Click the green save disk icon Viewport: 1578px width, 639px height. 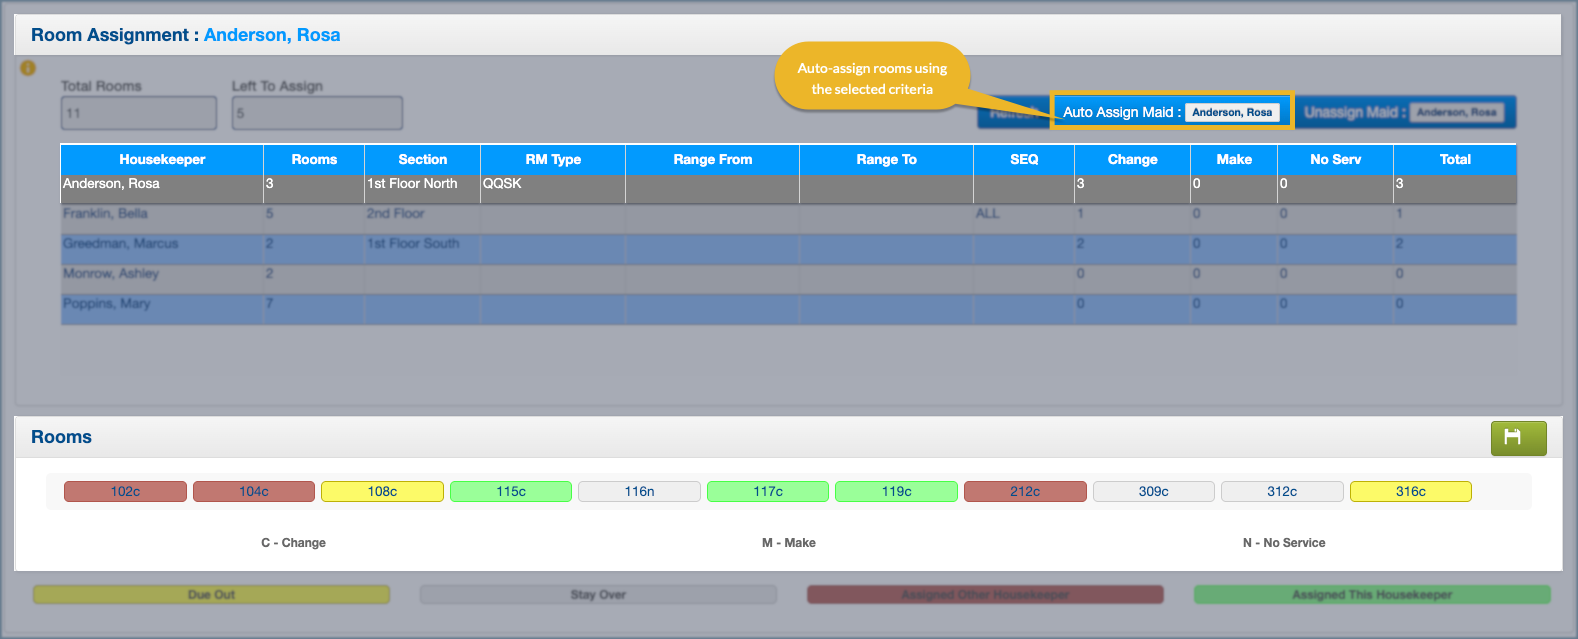(1518, 438)
